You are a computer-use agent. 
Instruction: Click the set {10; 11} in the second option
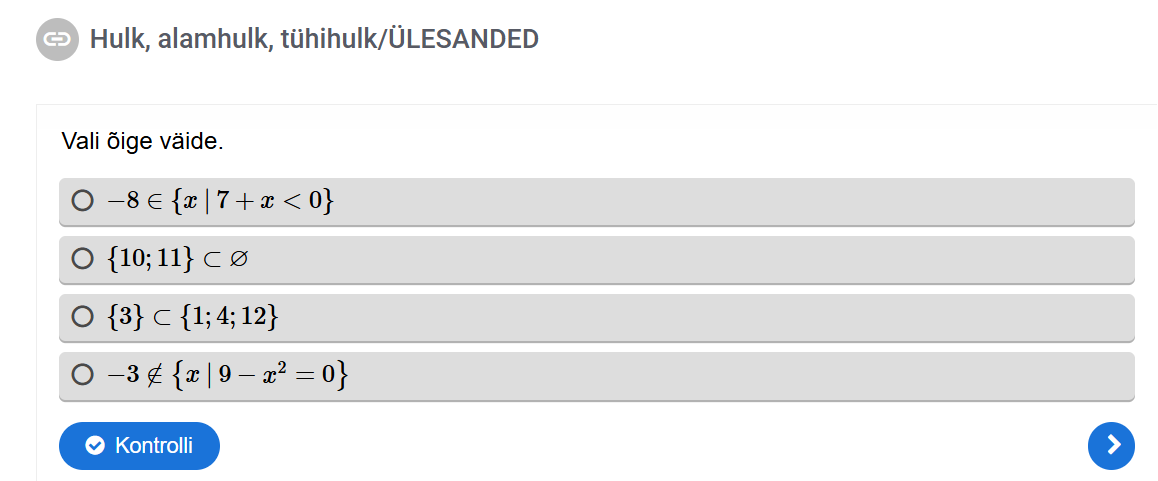pos(150,259)
